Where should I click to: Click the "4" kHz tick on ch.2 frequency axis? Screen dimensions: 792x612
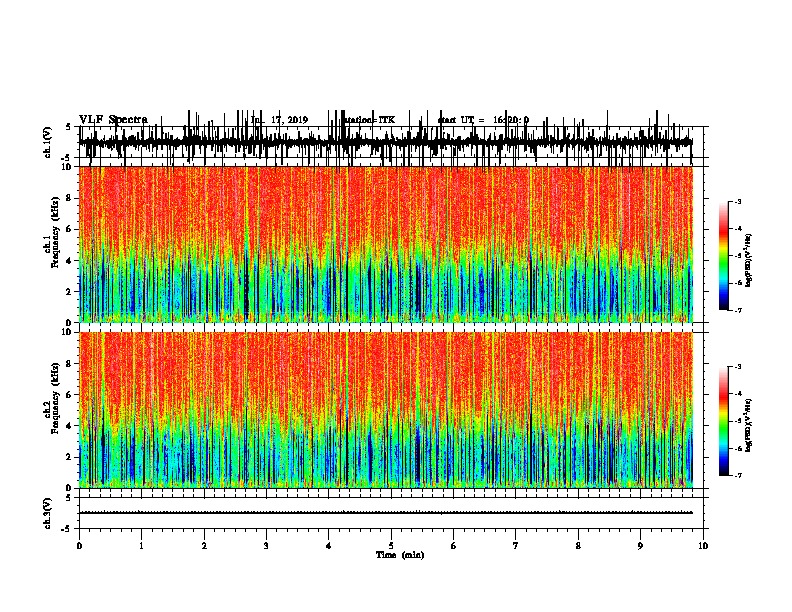69,426
